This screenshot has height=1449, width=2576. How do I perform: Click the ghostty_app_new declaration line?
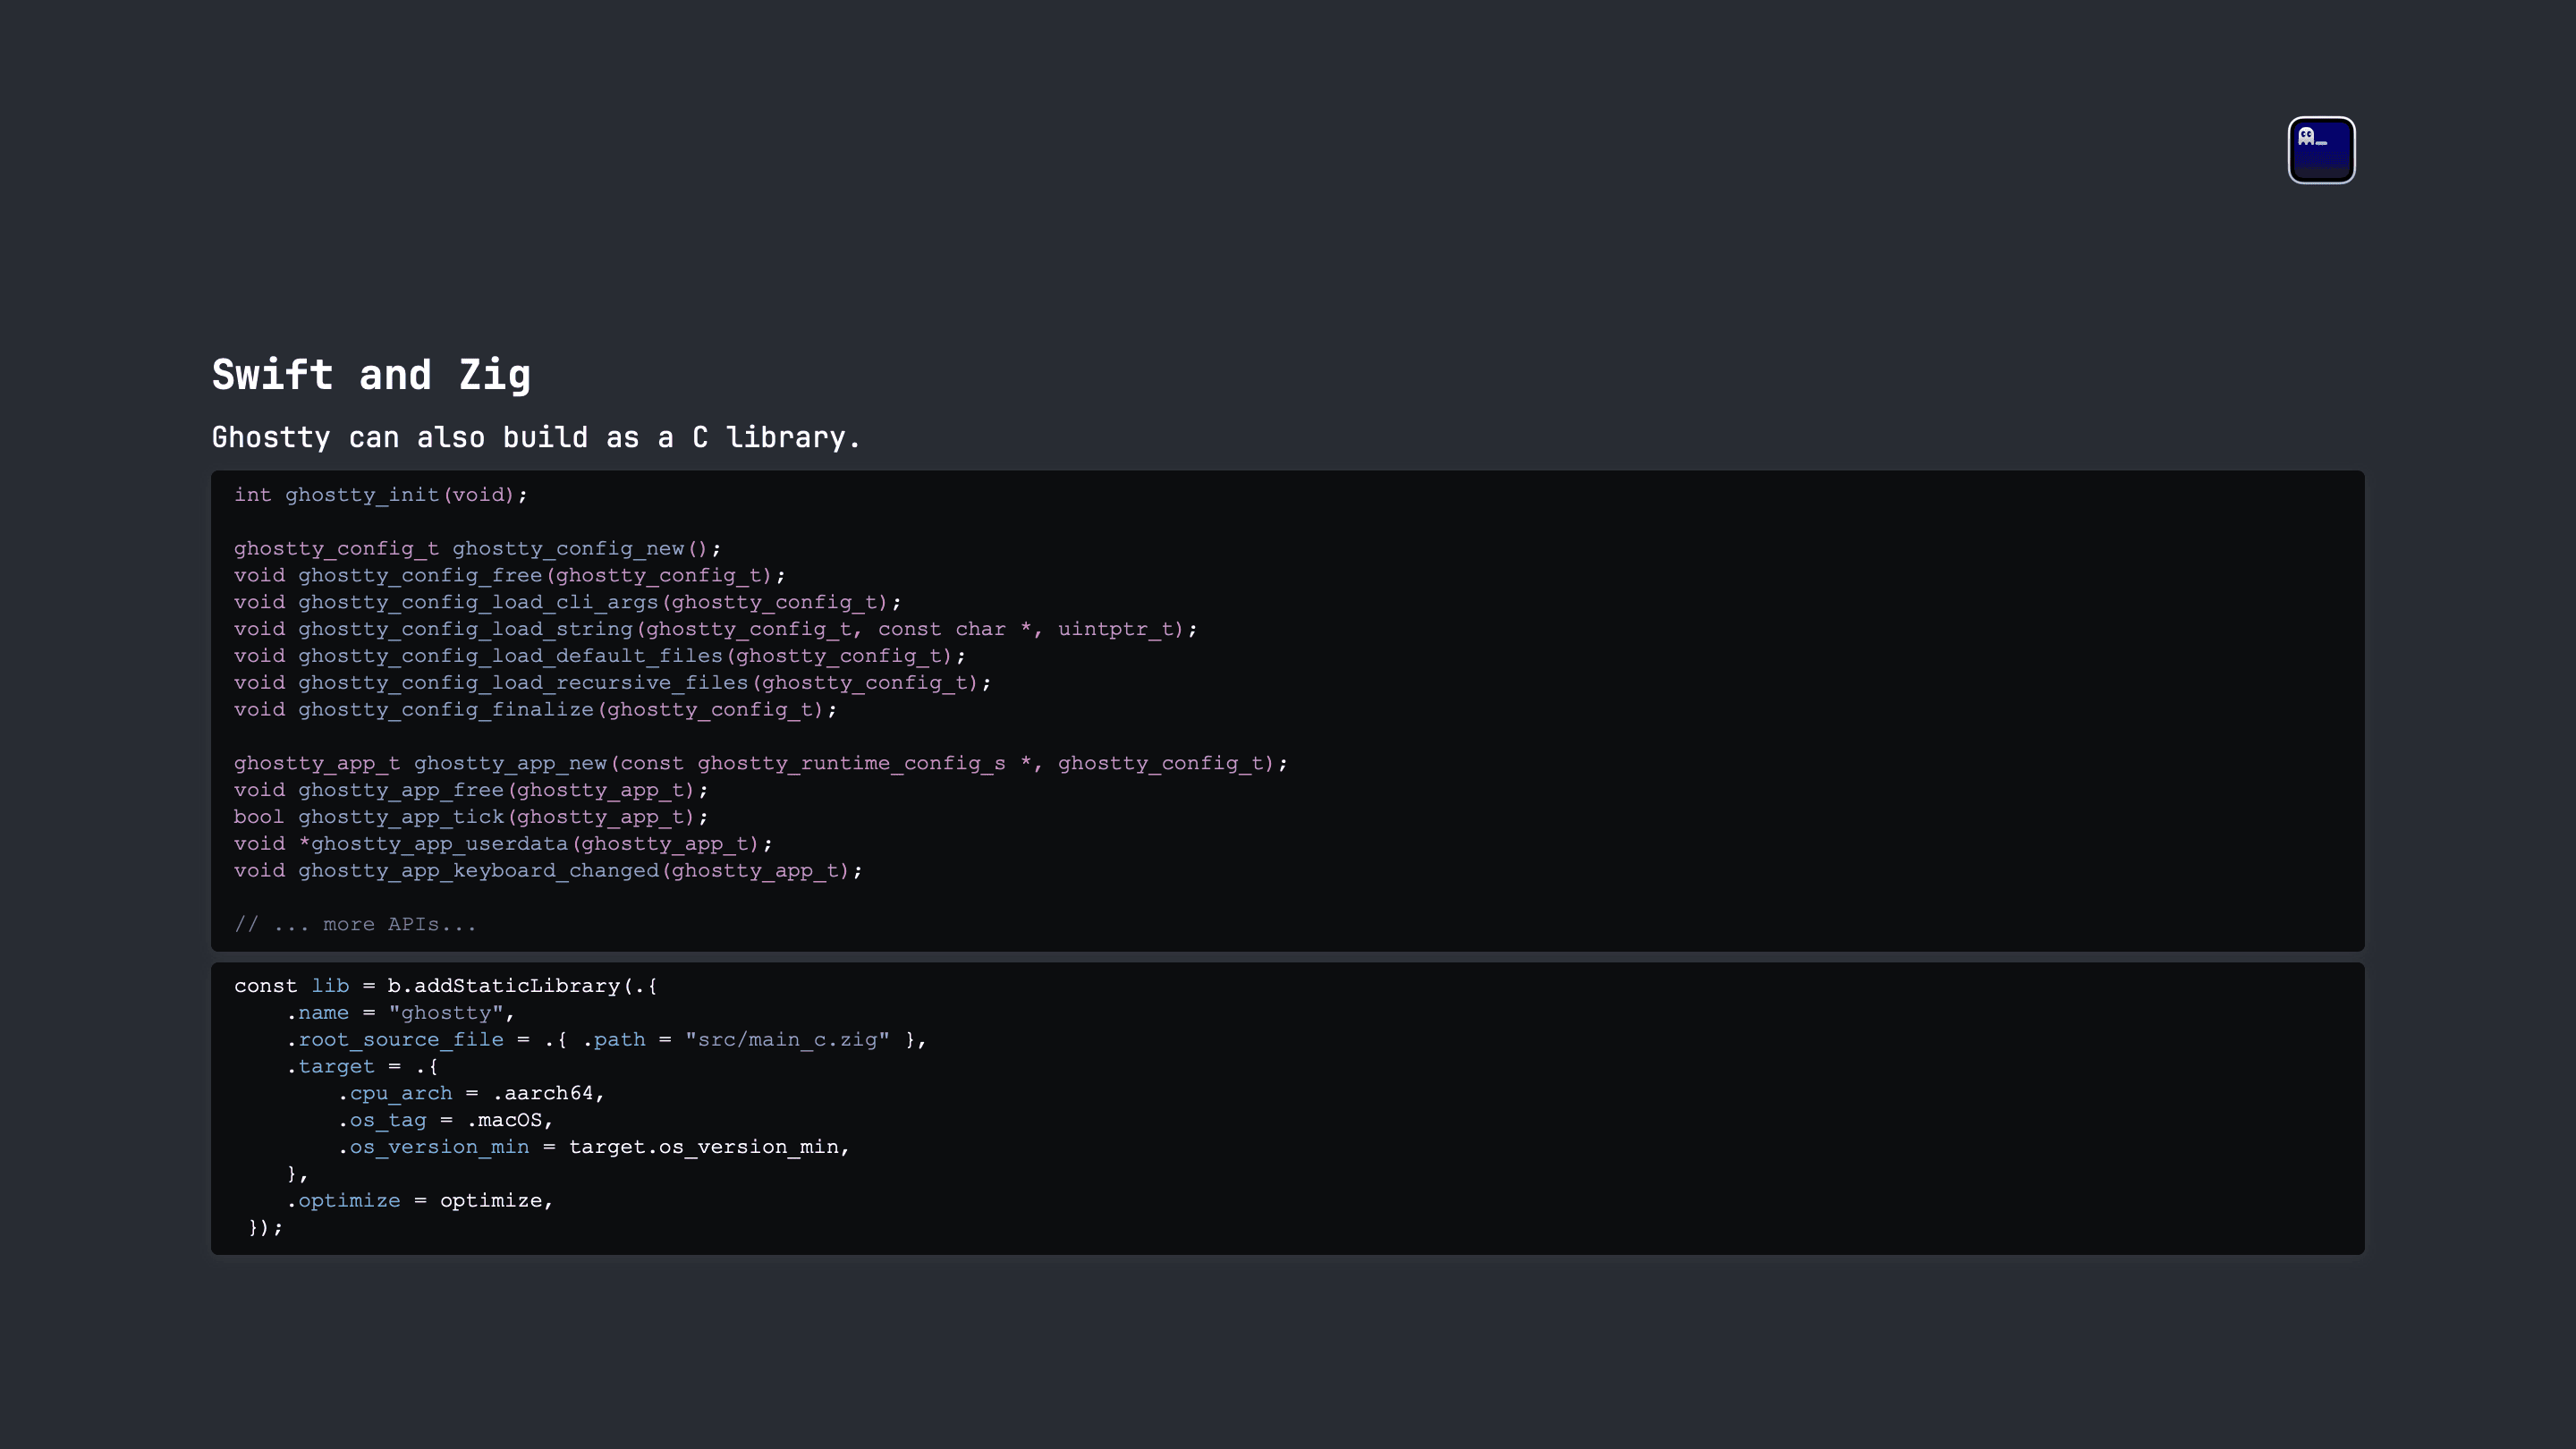pos(760,764)
